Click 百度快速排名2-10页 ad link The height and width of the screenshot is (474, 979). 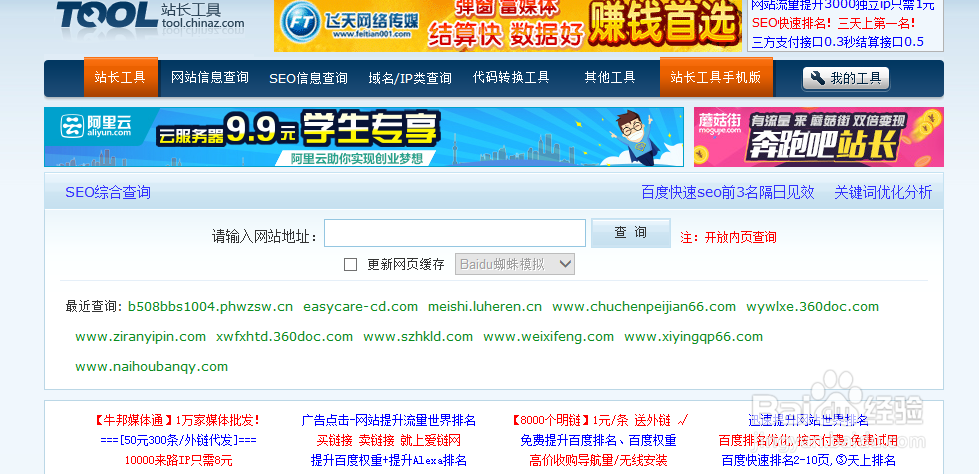[x=809, y=461]
